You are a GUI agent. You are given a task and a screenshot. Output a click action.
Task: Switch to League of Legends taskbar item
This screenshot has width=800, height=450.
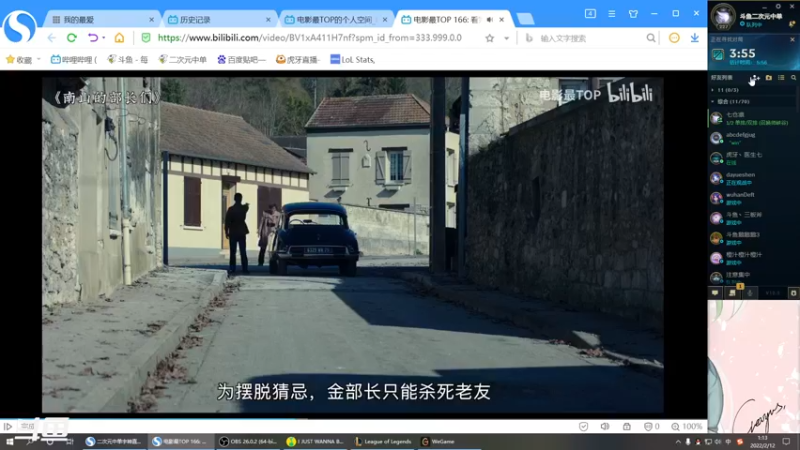[x=383, y=441]
